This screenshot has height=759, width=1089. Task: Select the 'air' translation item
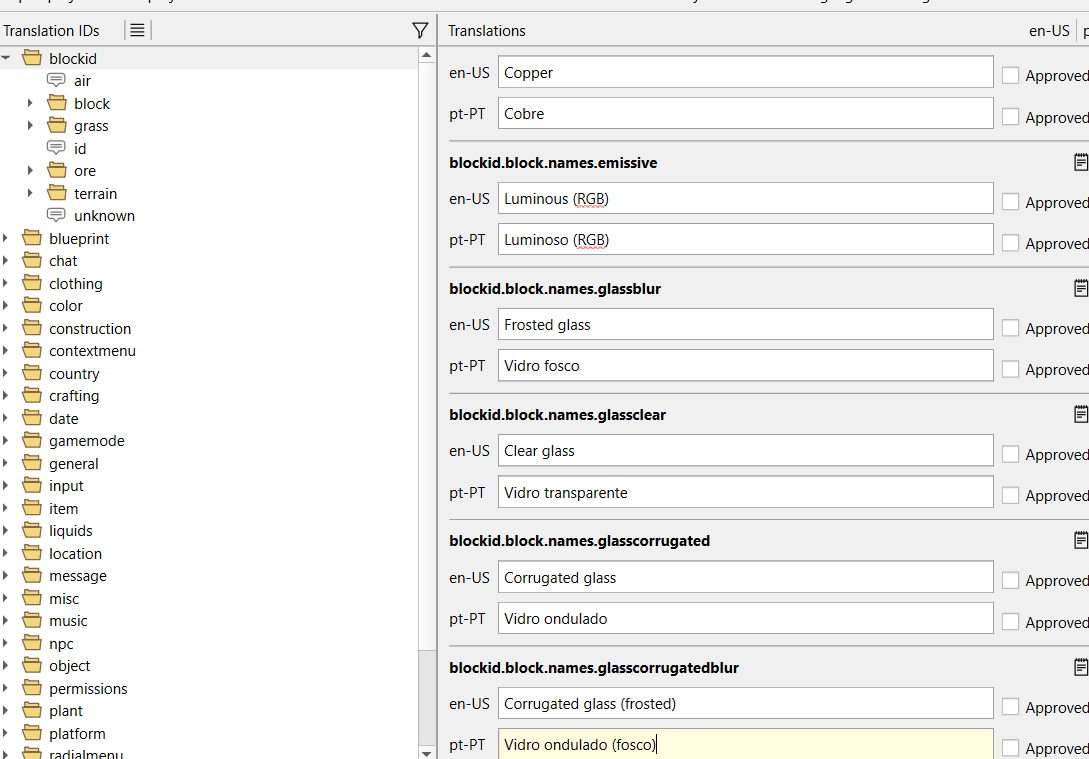pos(82,81)
